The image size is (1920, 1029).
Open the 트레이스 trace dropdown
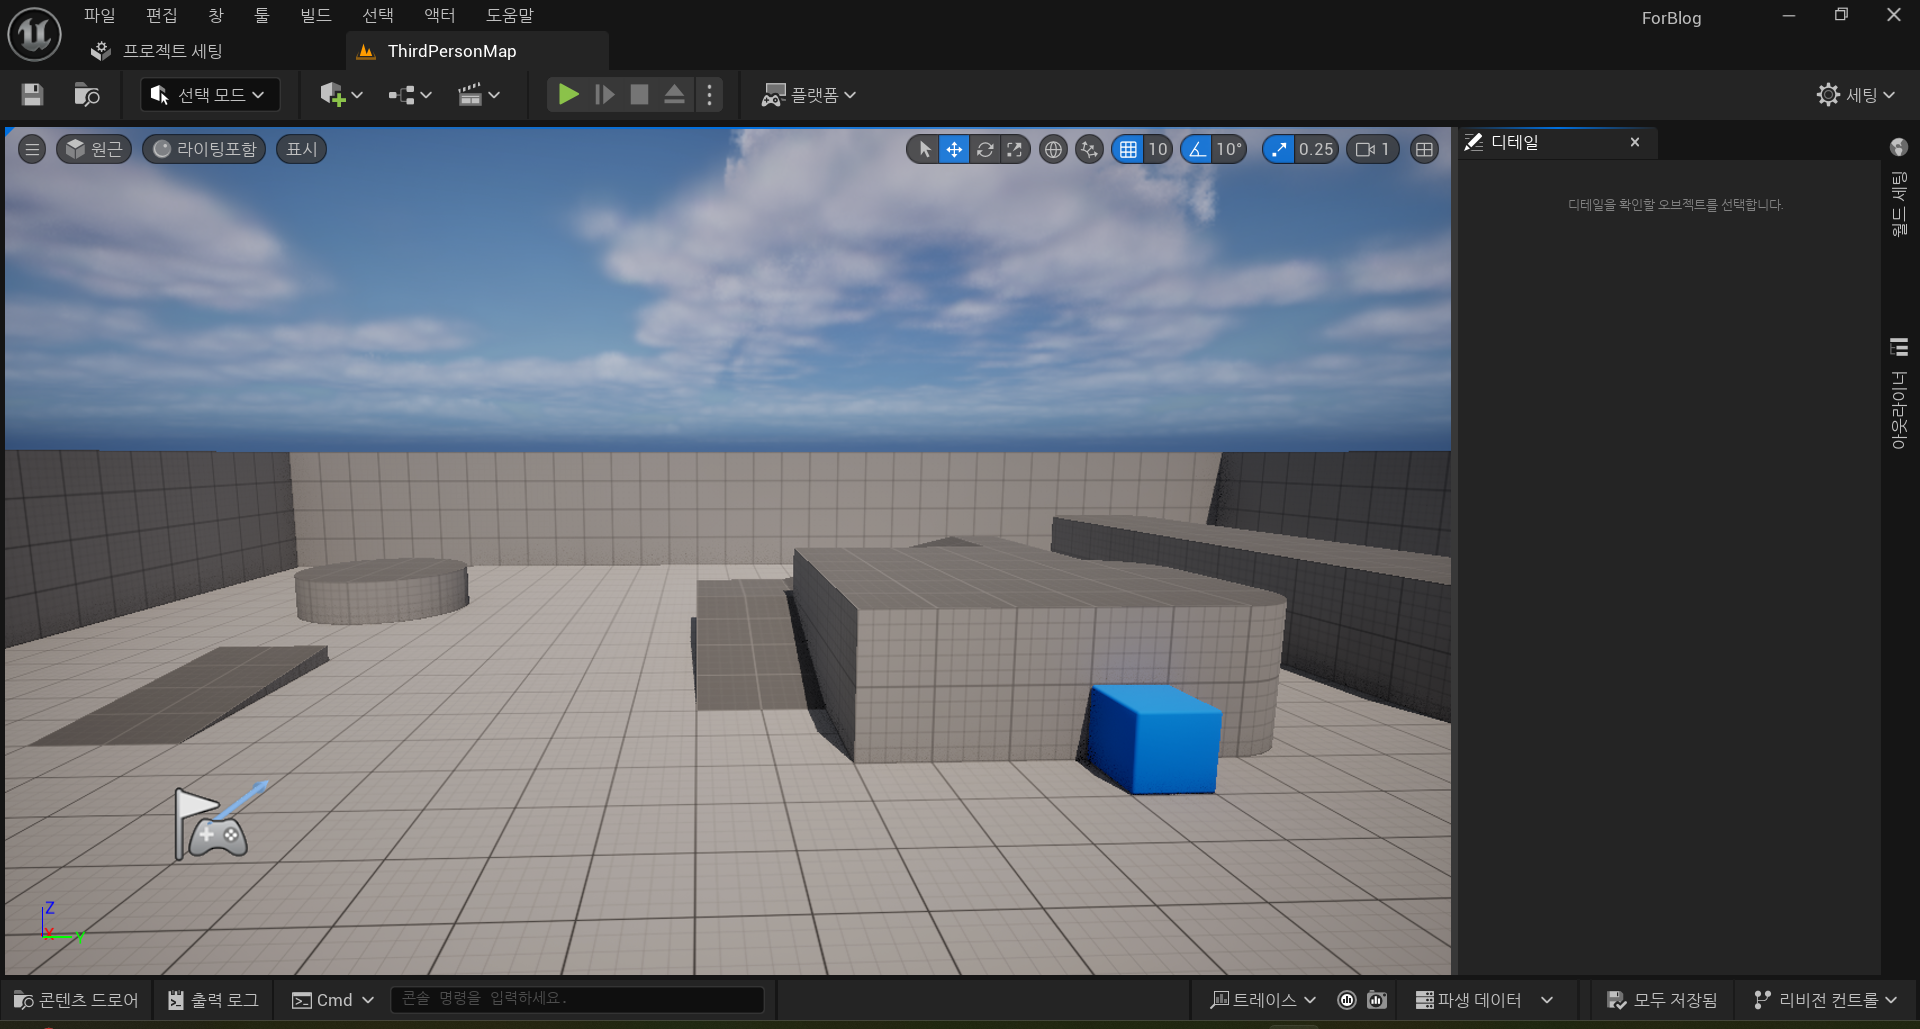coord(1263,1000)
